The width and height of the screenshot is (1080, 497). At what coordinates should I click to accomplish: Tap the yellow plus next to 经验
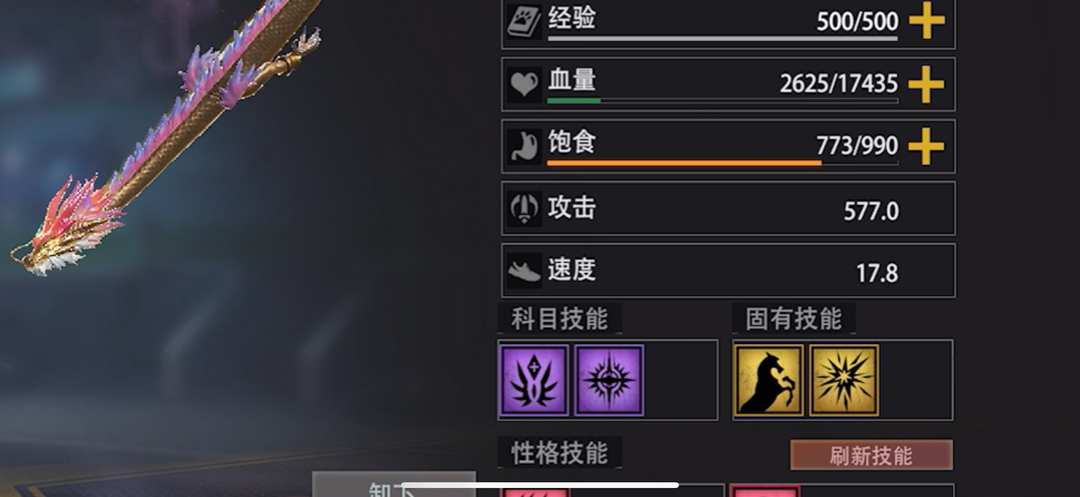[x=926, y=21]
